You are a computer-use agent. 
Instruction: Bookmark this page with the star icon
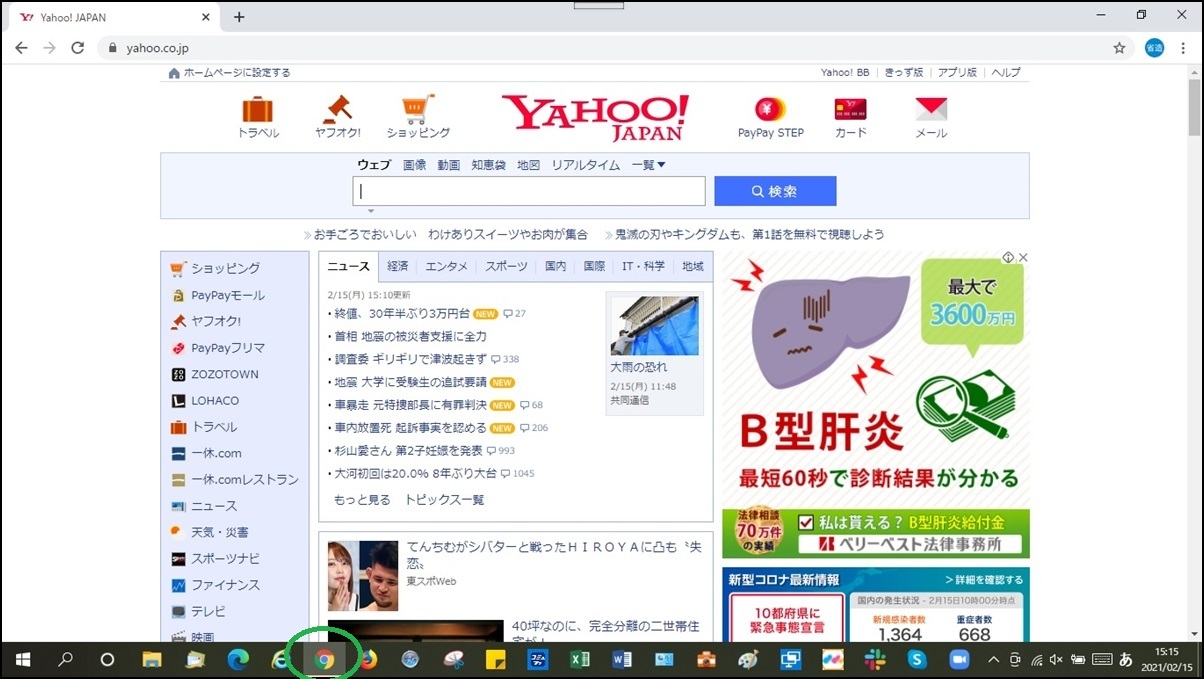click(x=1119, y=47)
